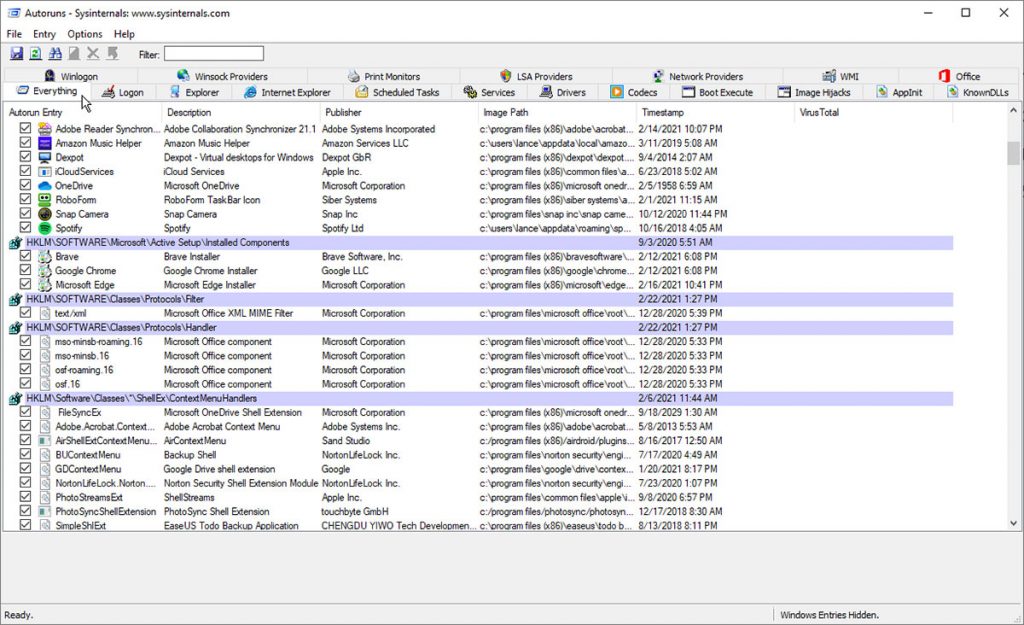Click the Save toolbar icon
Viewport: 1024px width, 625px height.
(17, 54)
